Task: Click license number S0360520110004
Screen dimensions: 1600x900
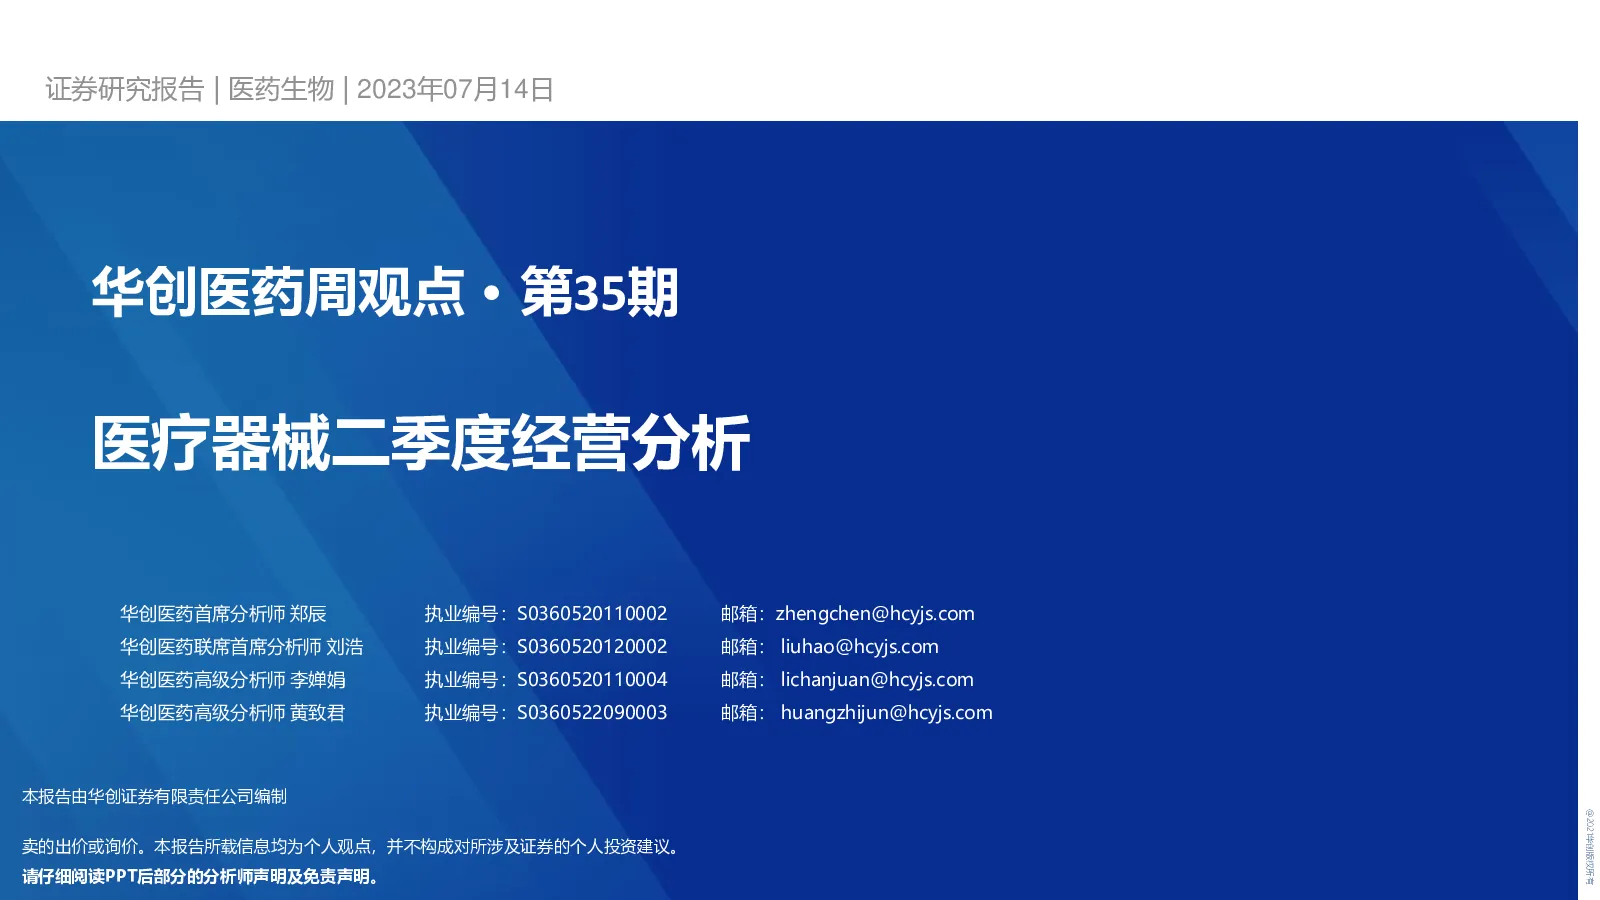Action: pyautogui.click(x=592, y=680)
